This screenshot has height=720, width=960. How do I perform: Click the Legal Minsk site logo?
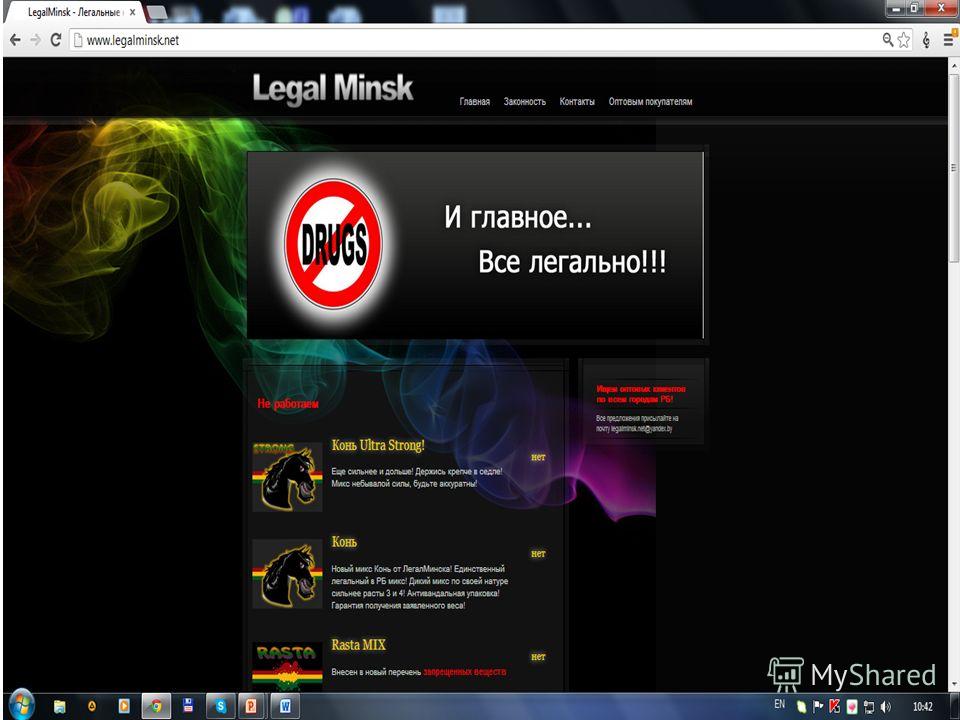tap(333, 89)
